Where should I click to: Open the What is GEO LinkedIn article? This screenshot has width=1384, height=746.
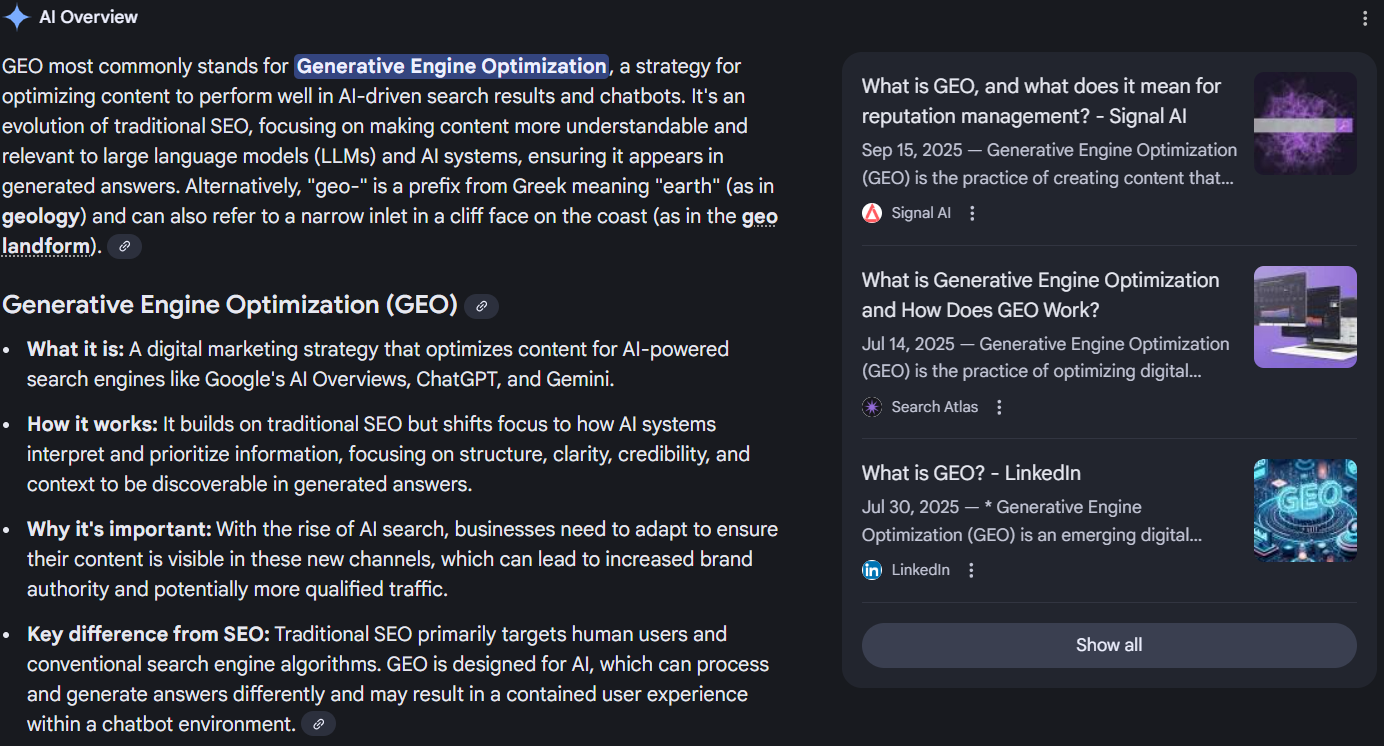pyautogui.click(x=971, y=472)
